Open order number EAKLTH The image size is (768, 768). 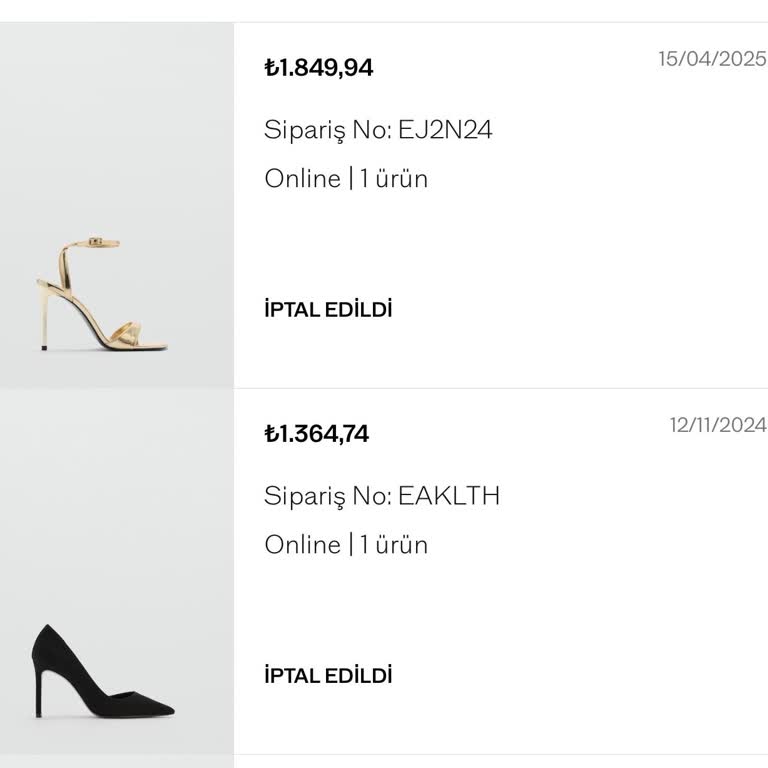tap(449, 496)
